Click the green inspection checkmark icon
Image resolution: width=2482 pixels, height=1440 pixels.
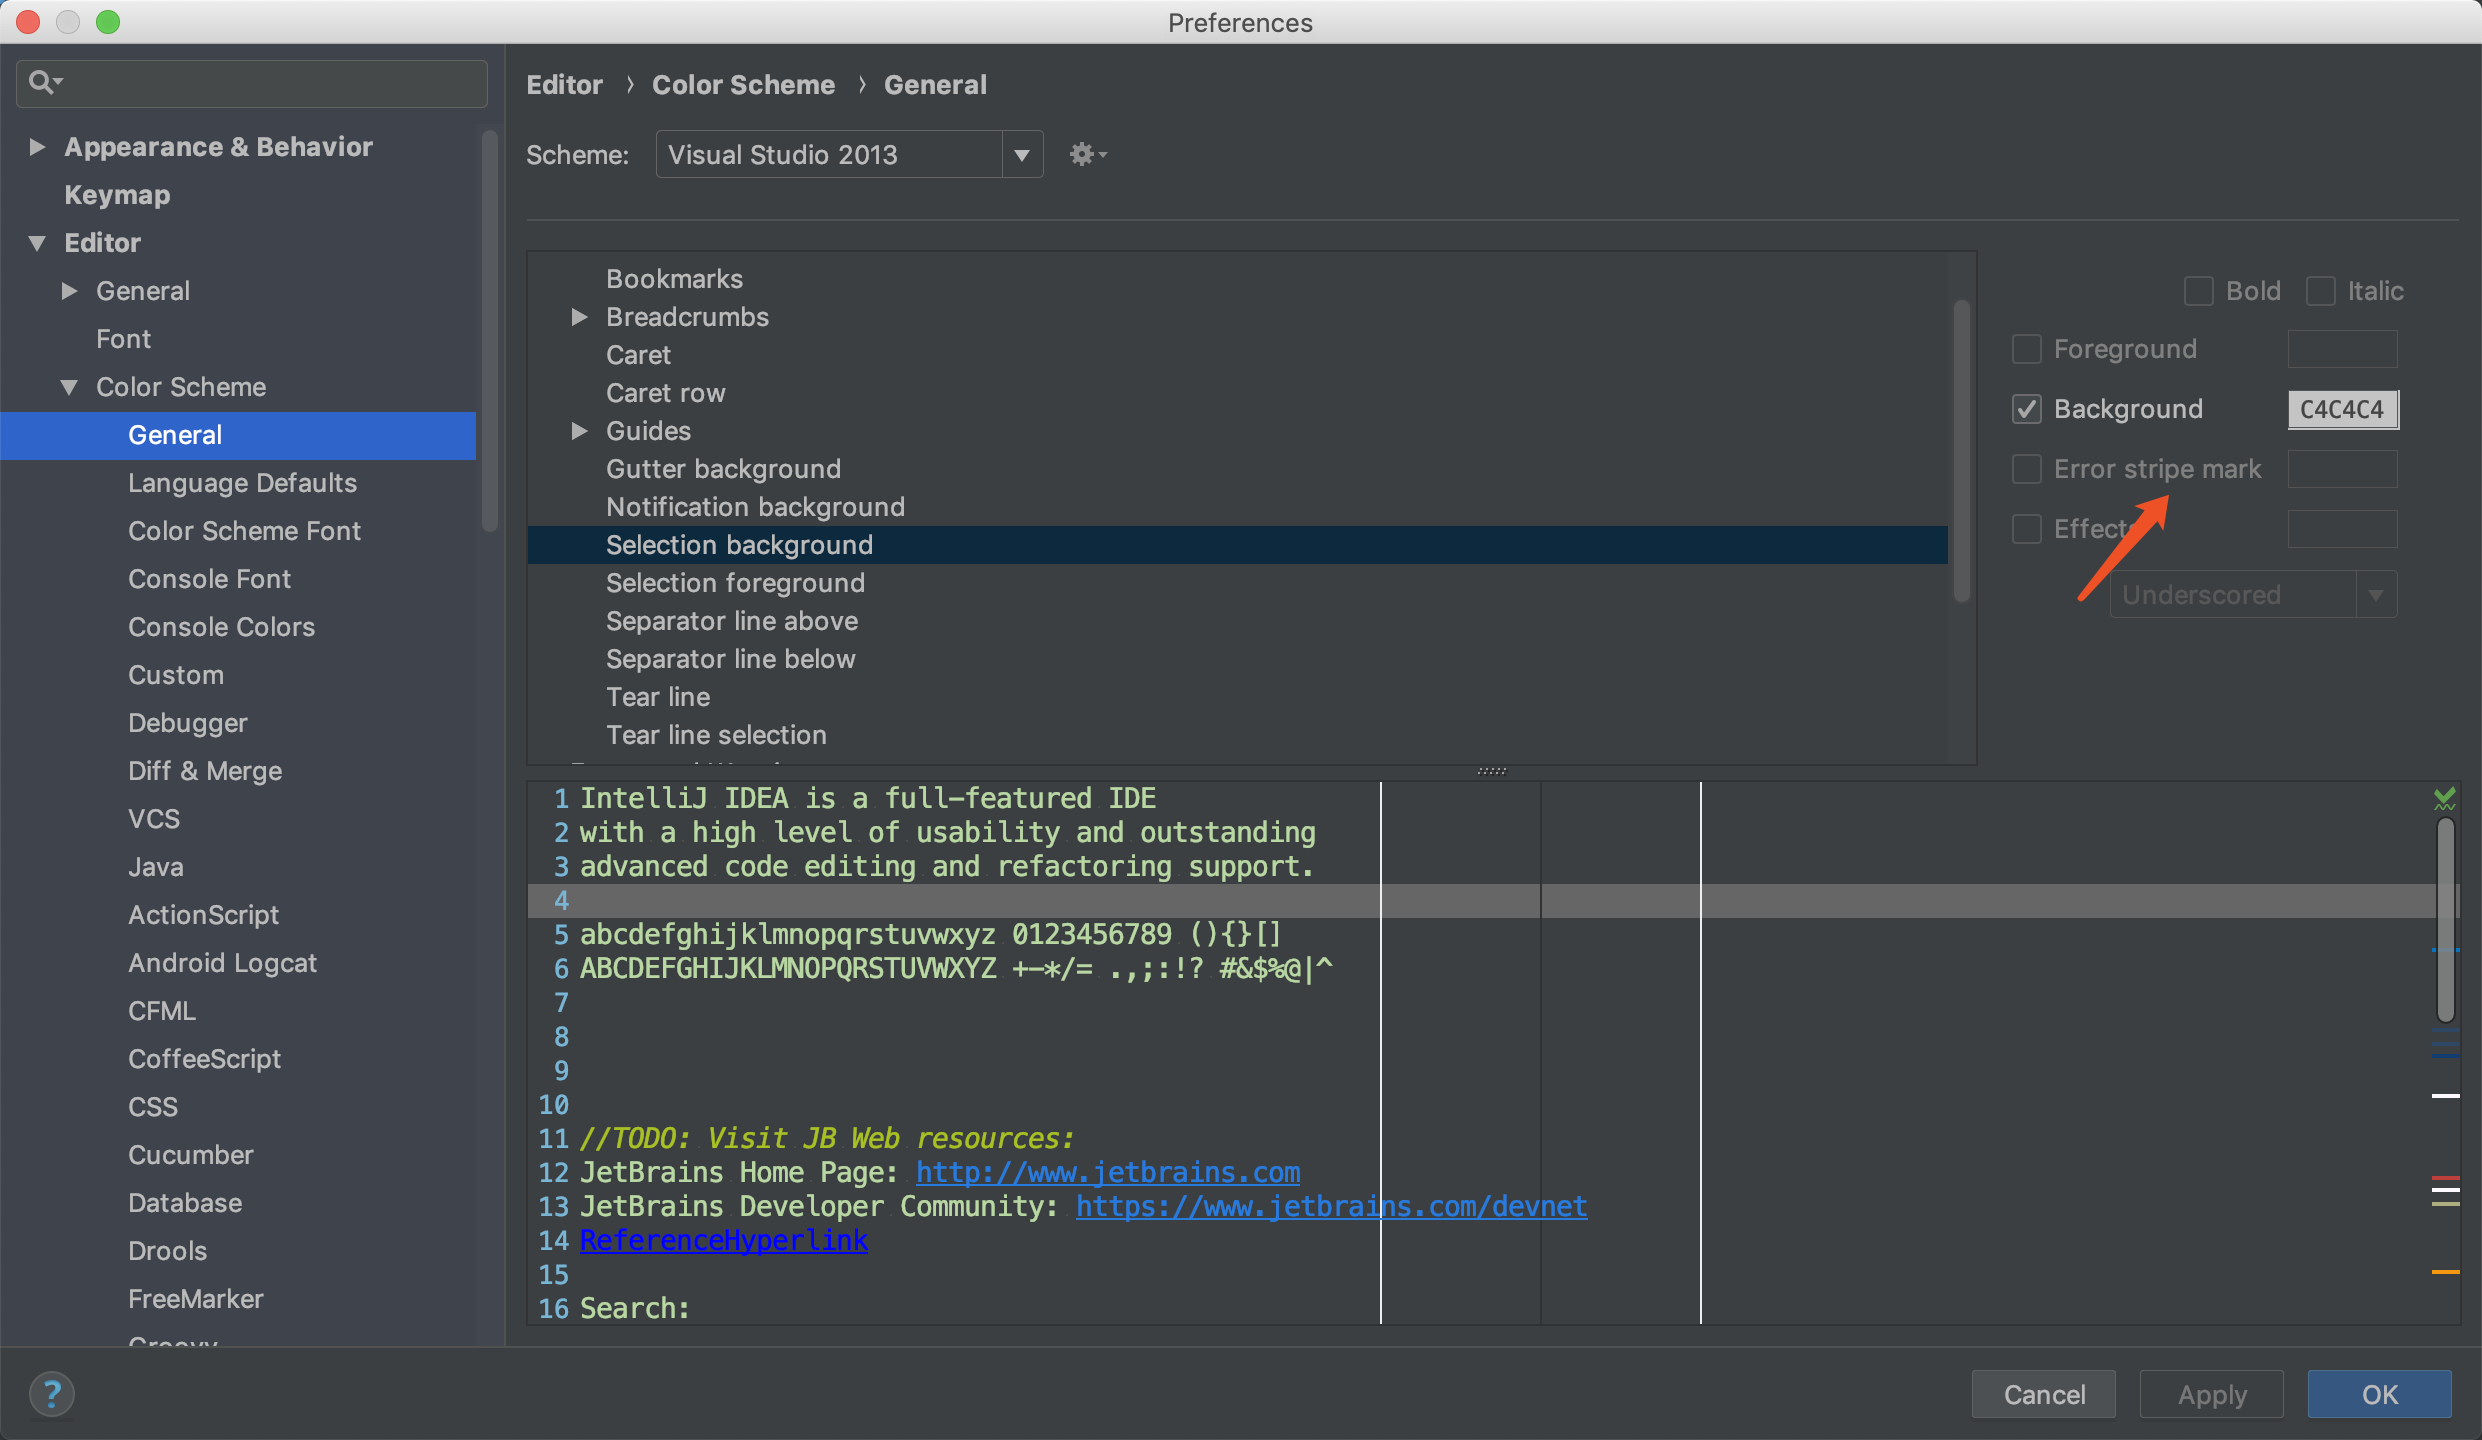(2444, 798)
